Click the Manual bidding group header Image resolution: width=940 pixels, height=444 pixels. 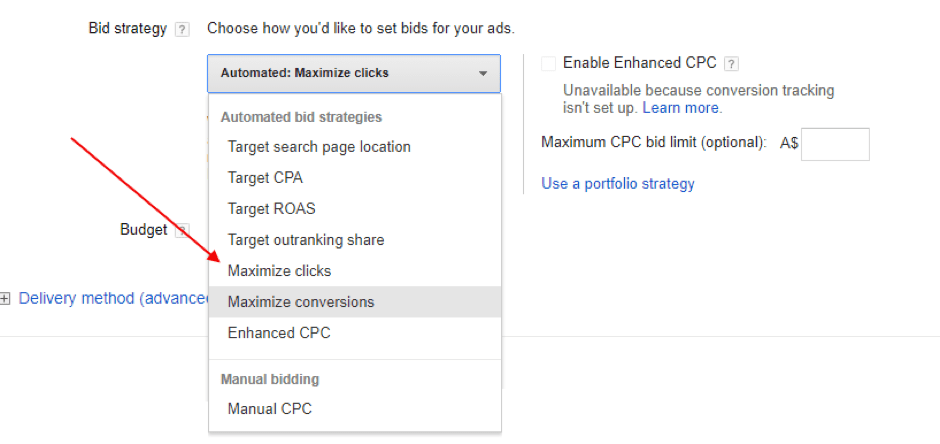(x=269, y=380)
